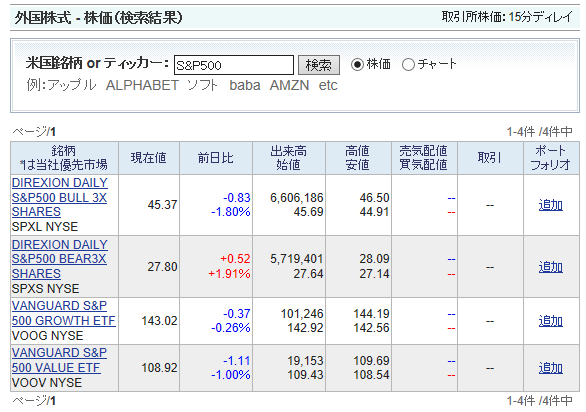Click the example keyword アップル
The height and width of the screenshot is (412, 586).
(72, 85)
